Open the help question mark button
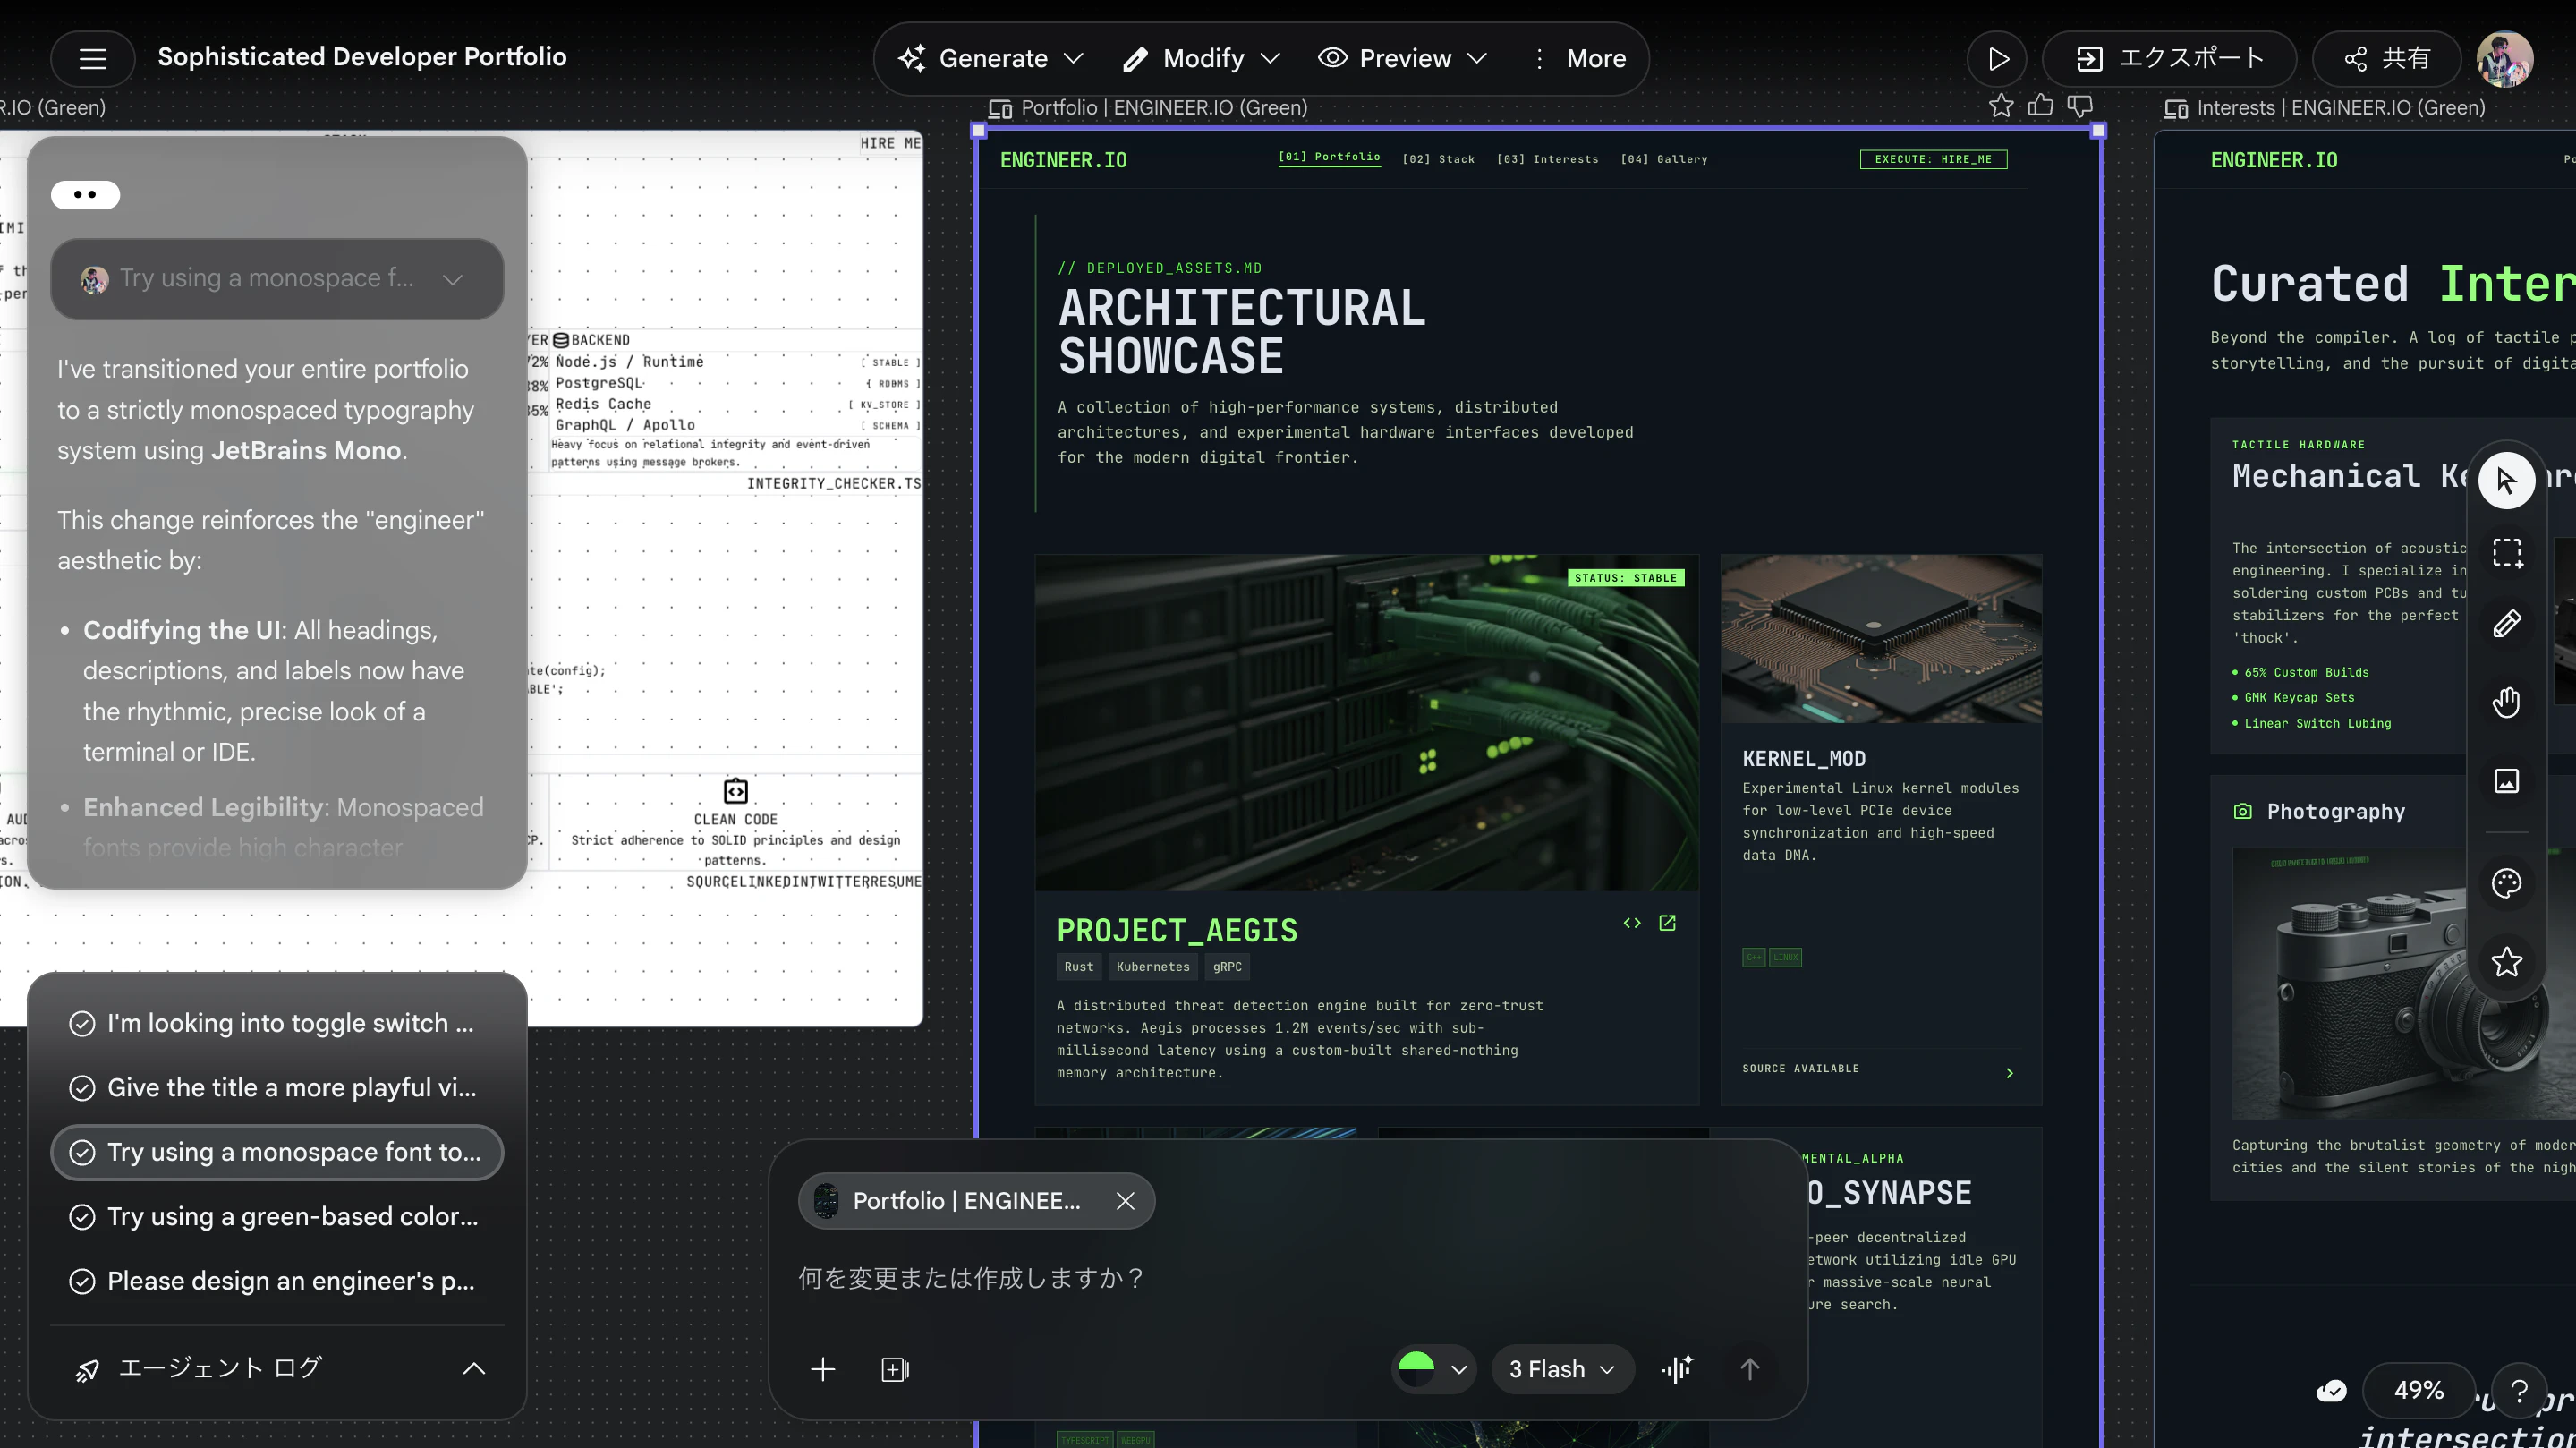The image size is (2576, 1448). coord(2520,1391)
